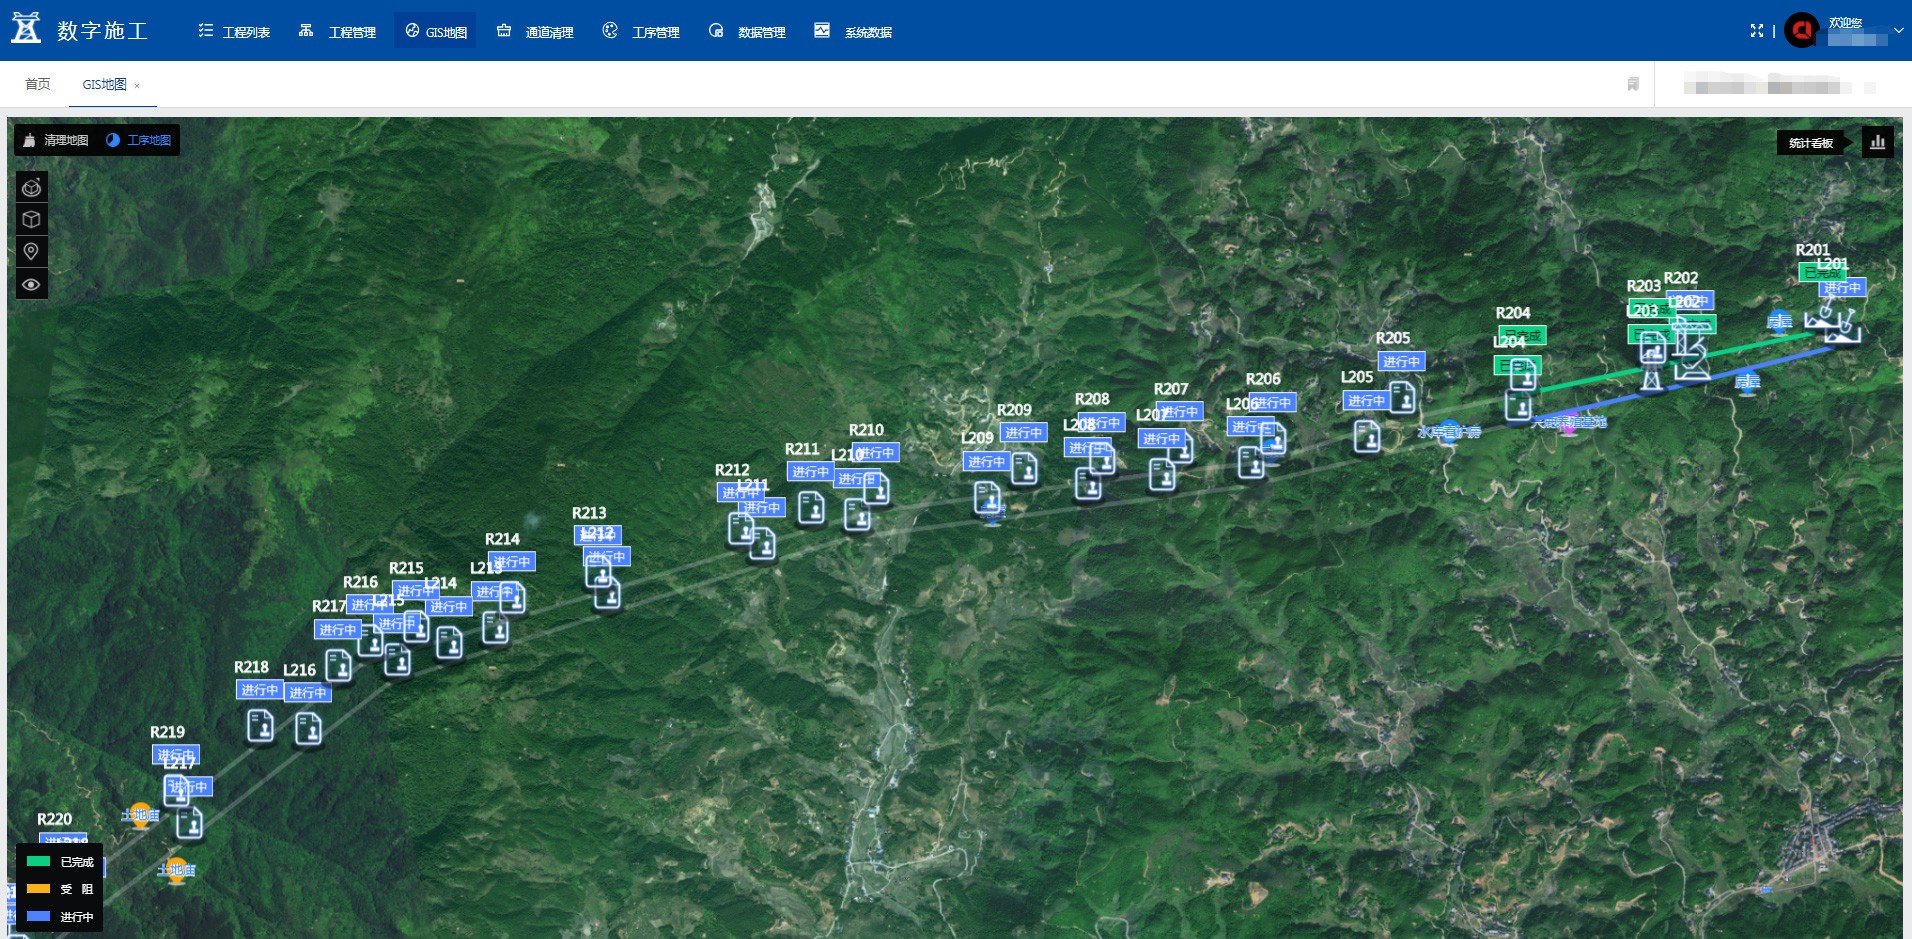This screenshot has width=1912, height=939.
Task: Click the document marker under R218
Action: [260, 725]
